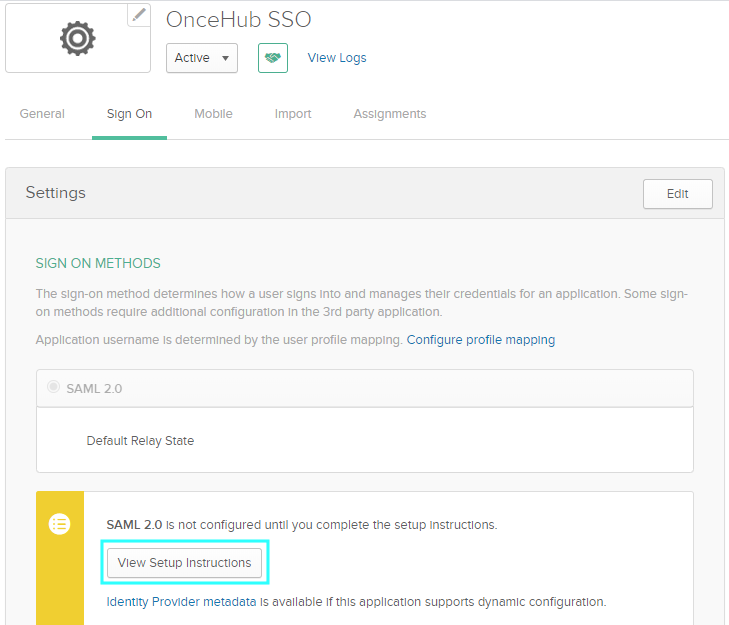This screenshot has height=625, width=729.
Task: Click the Default Relay State label
Action: click(140, 441)
